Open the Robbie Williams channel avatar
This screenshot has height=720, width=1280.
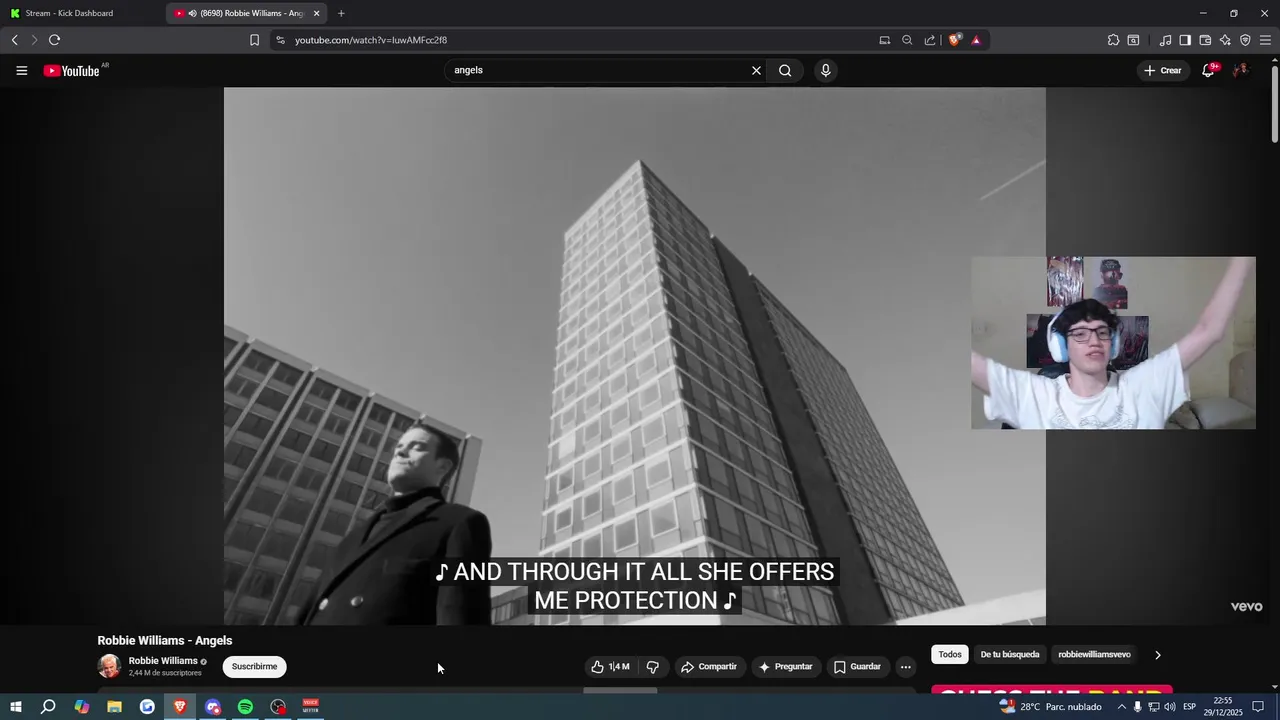pyautogui.click(x=109, y=666)
